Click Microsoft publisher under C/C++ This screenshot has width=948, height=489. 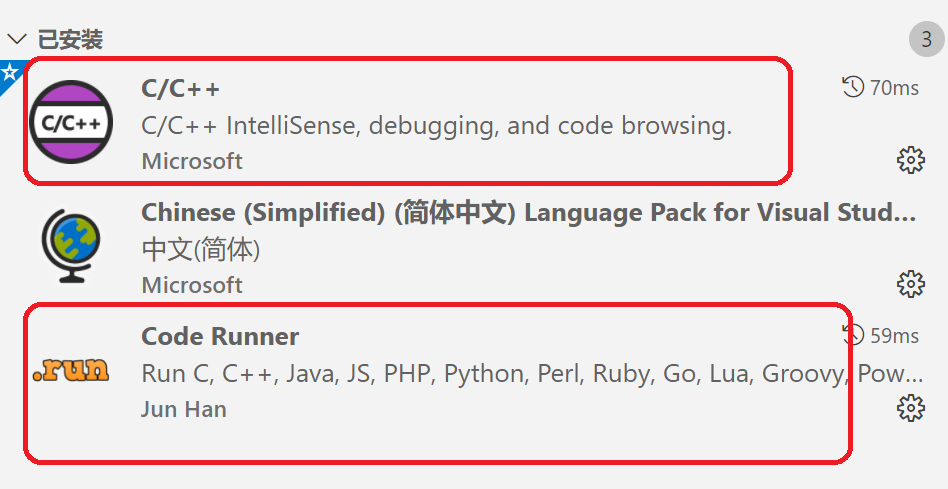[192, 161]
